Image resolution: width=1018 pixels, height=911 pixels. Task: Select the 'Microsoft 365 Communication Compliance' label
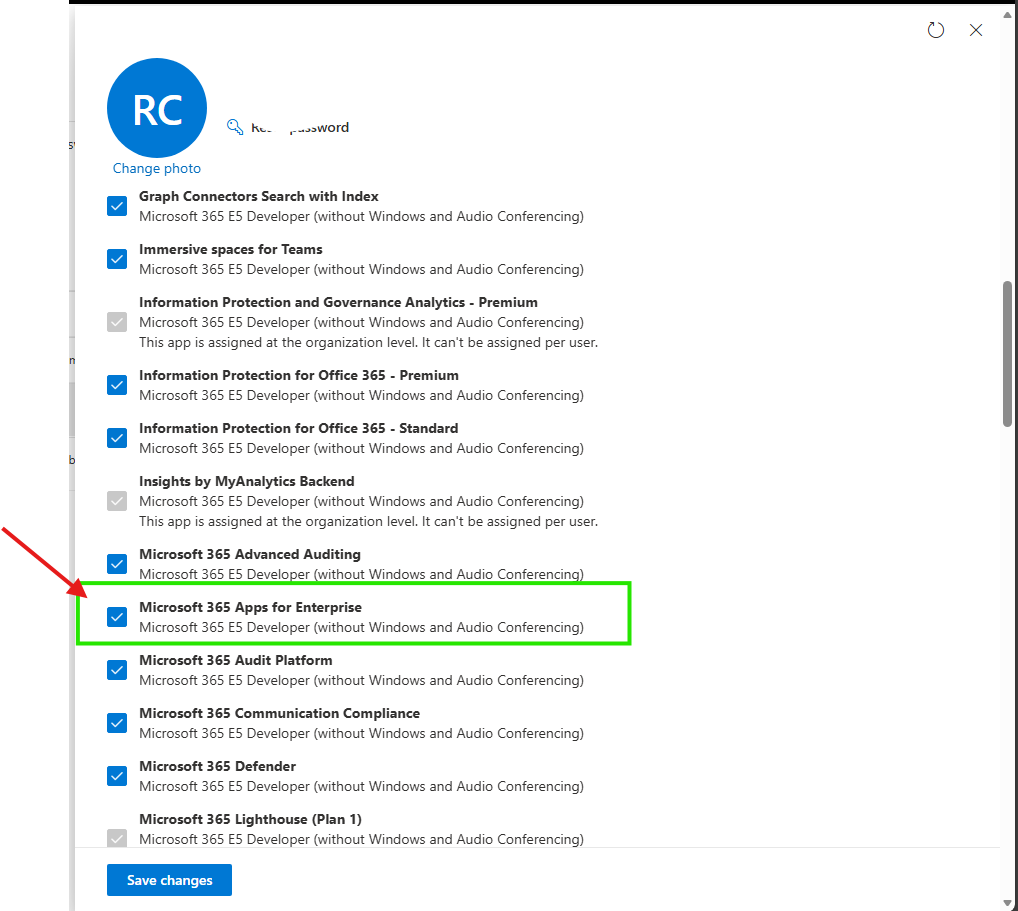pos(279,713)
